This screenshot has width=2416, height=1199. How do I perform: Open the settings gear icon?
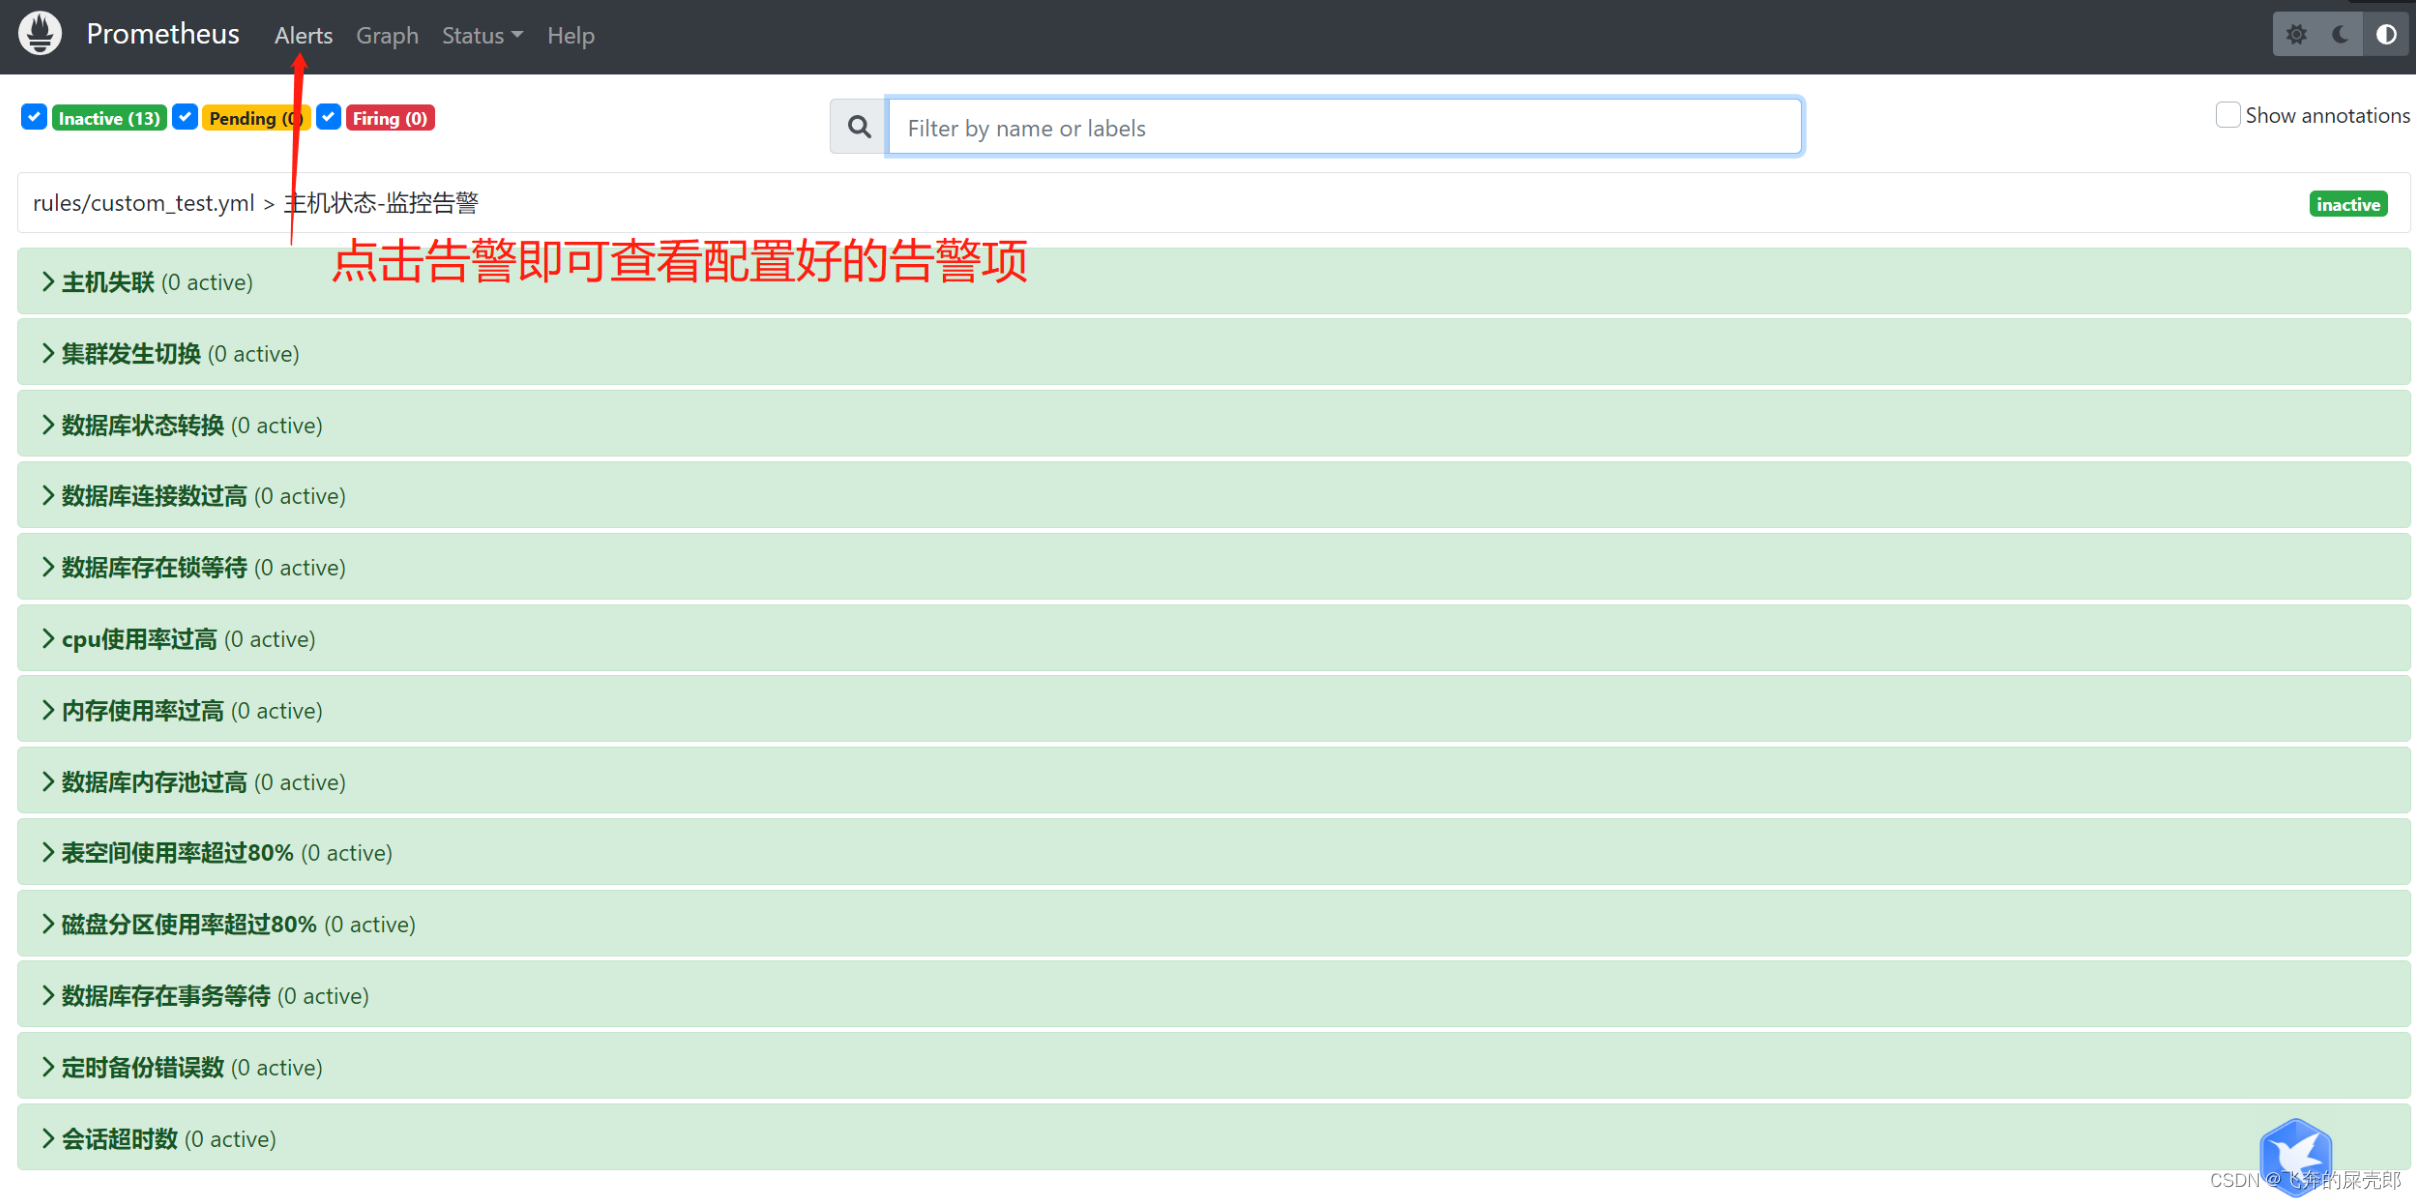(2296, 33)
